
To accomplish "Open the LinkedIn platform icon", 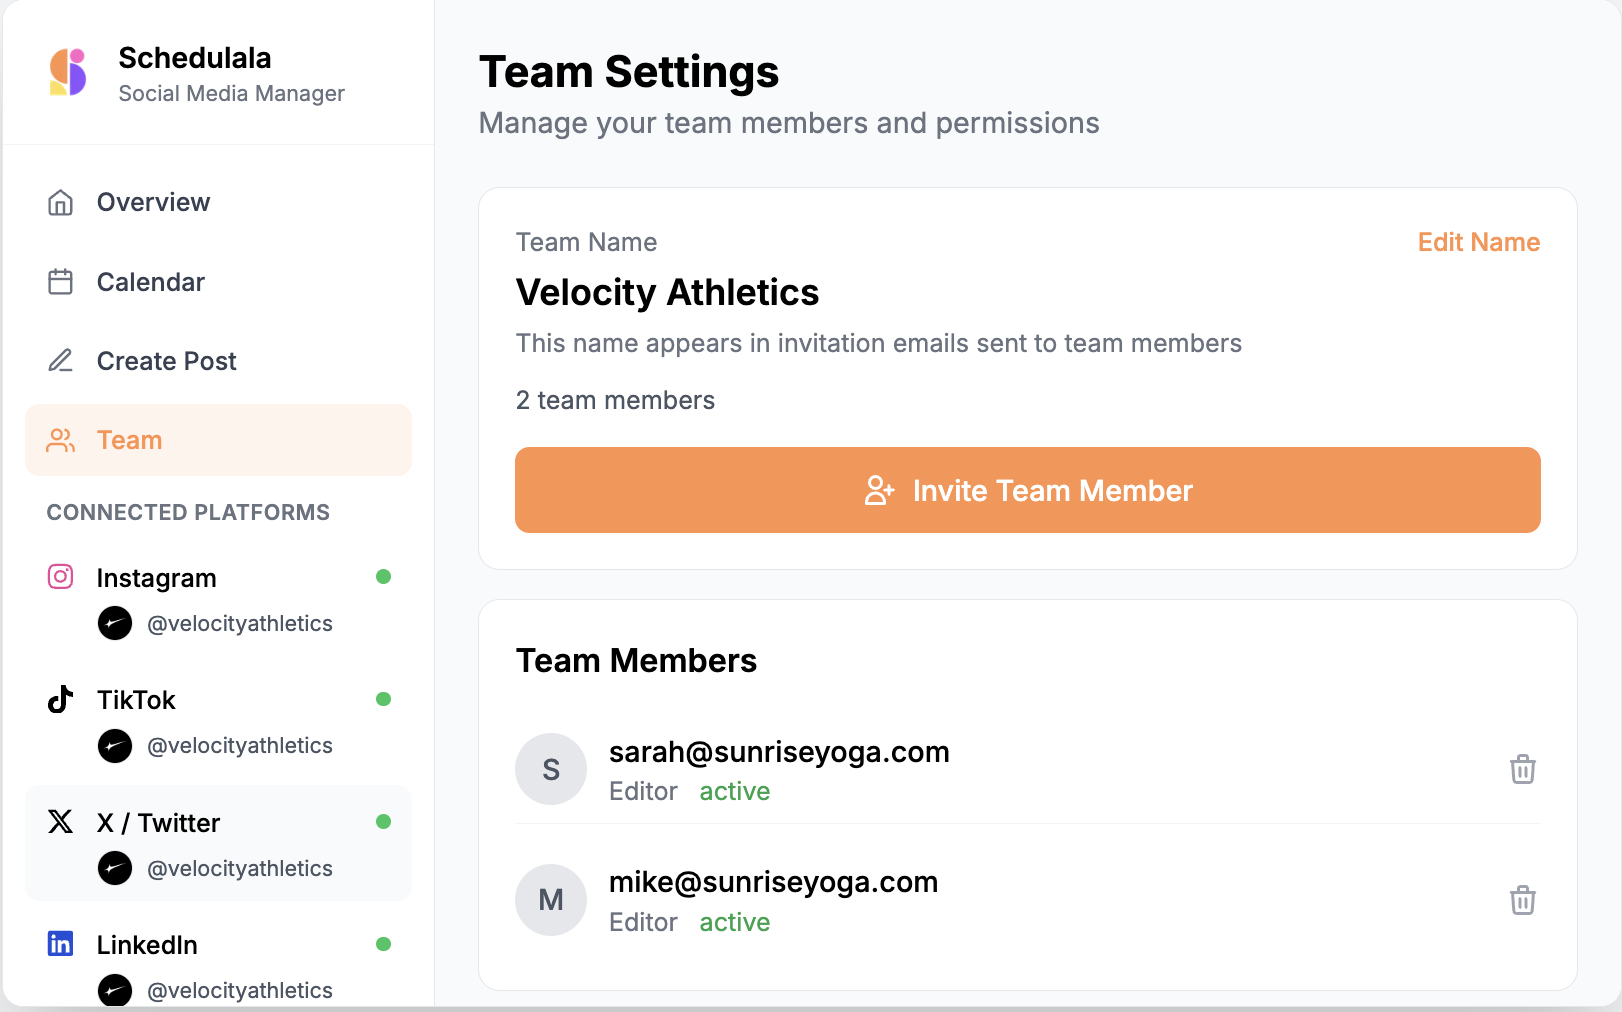I will pos(60,944).
